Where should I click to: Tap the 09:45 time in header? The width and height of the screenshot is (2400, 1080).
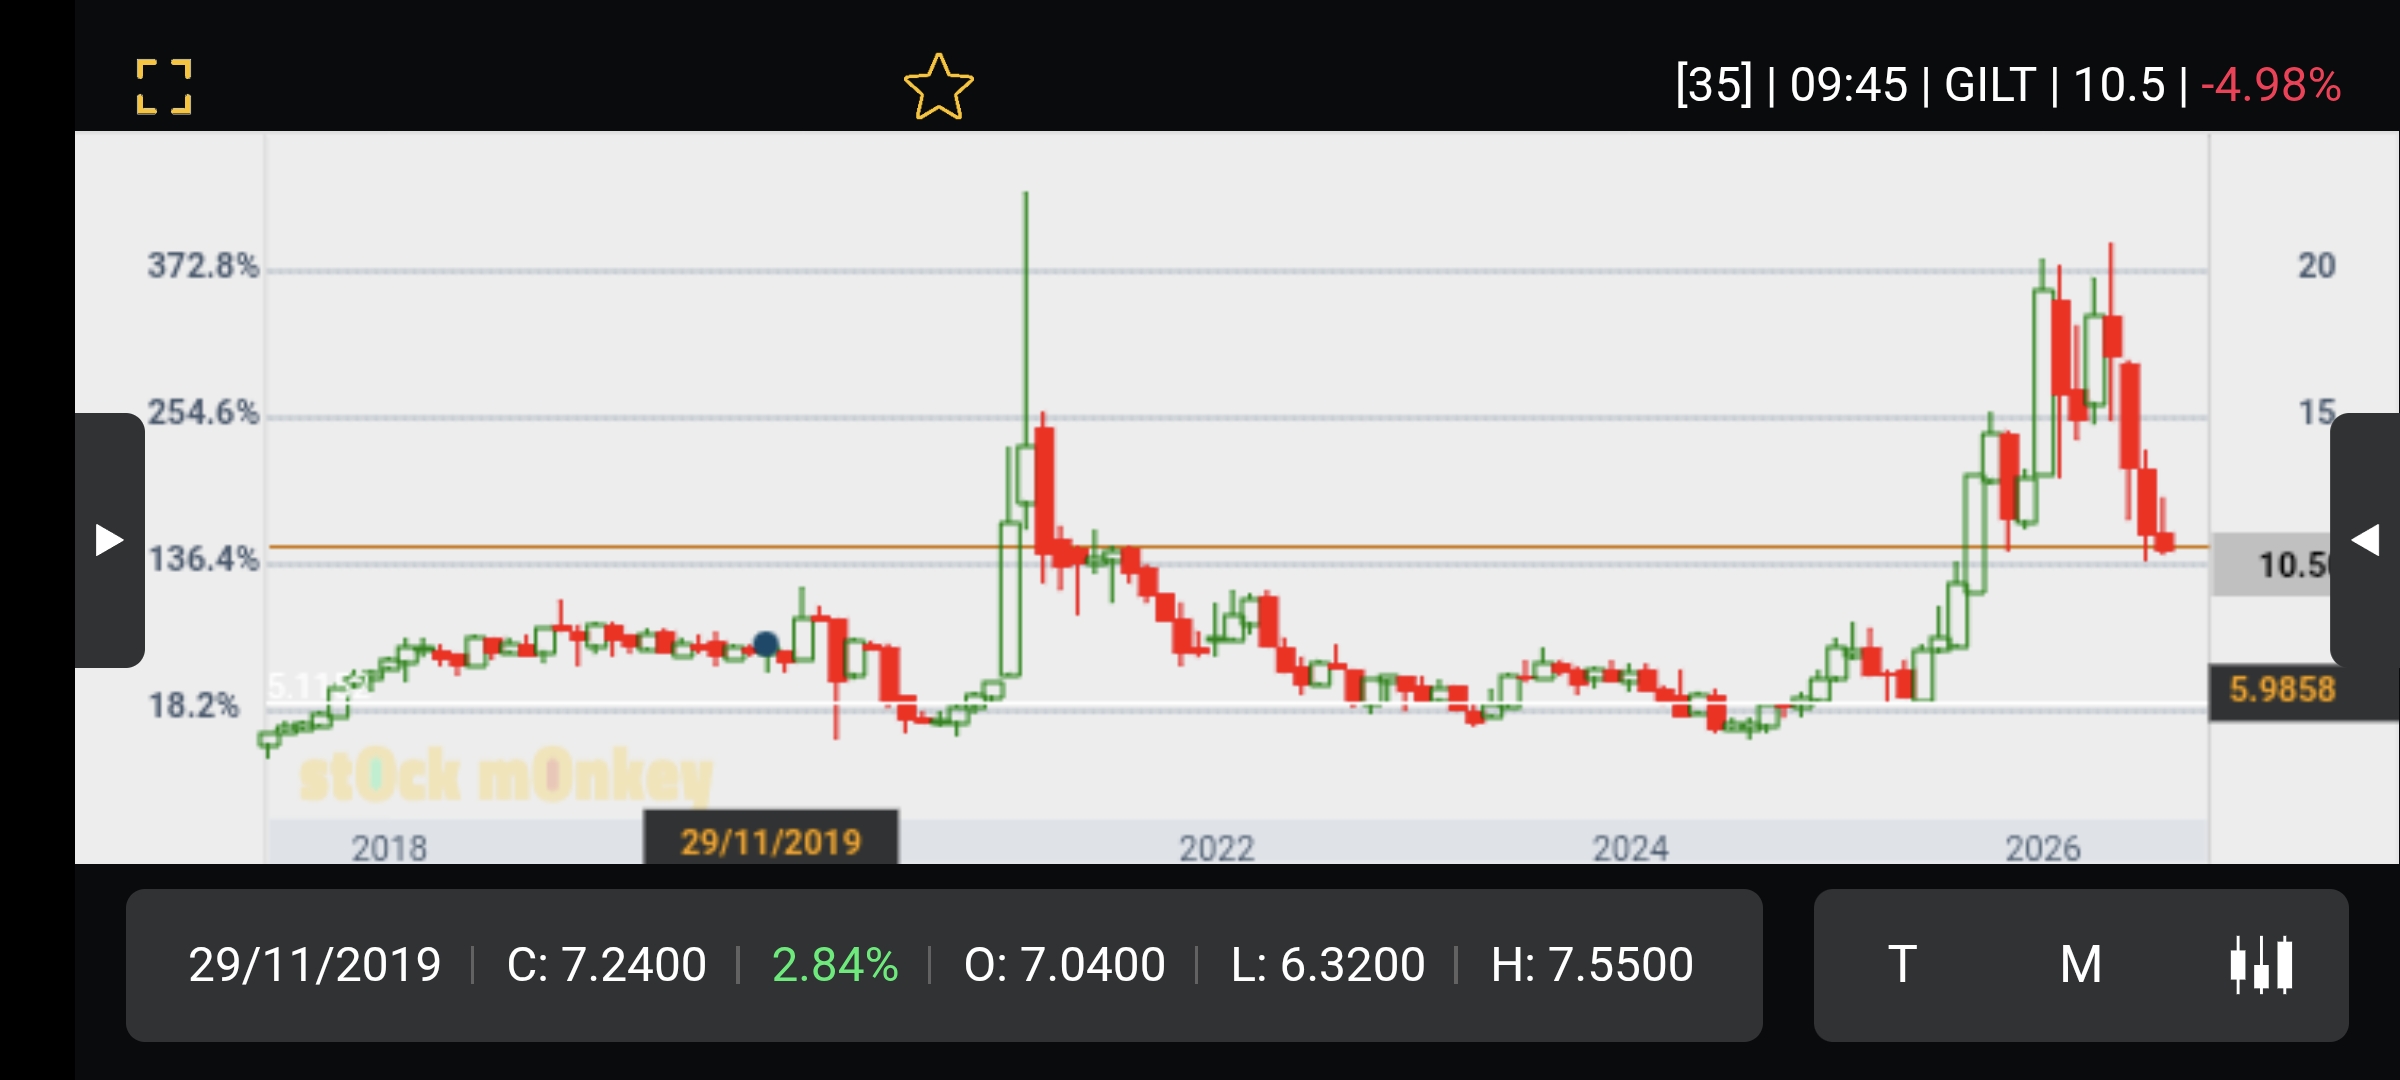coord(1849,85)
